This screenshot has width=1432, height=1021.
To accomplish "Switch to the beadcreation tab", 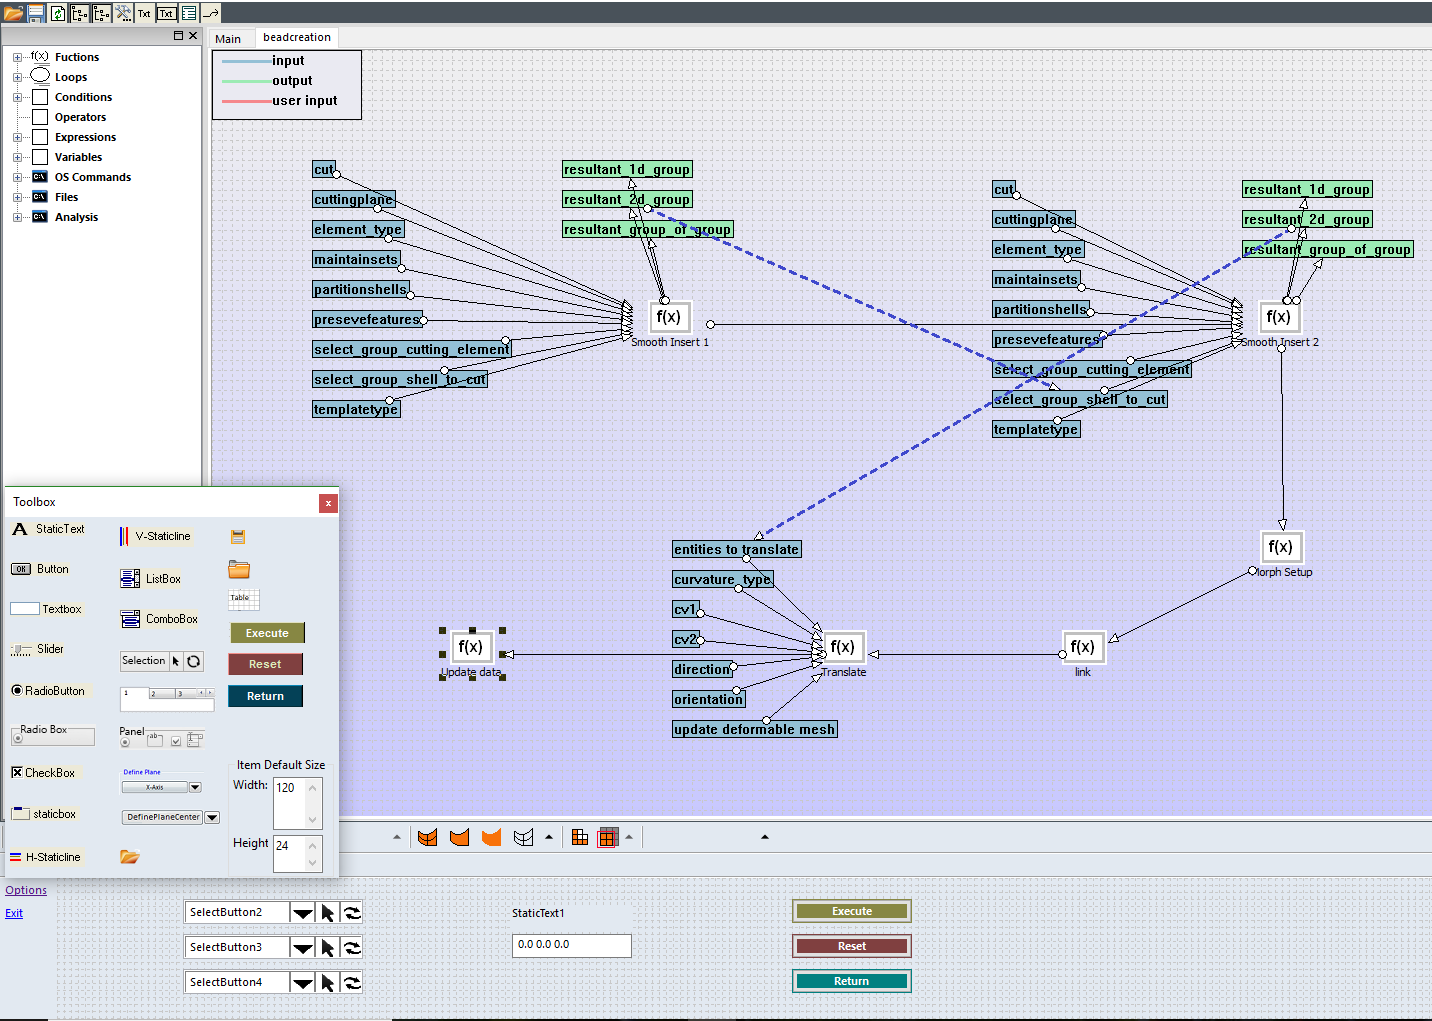I will pyautogui.click(x=297, y=38).
